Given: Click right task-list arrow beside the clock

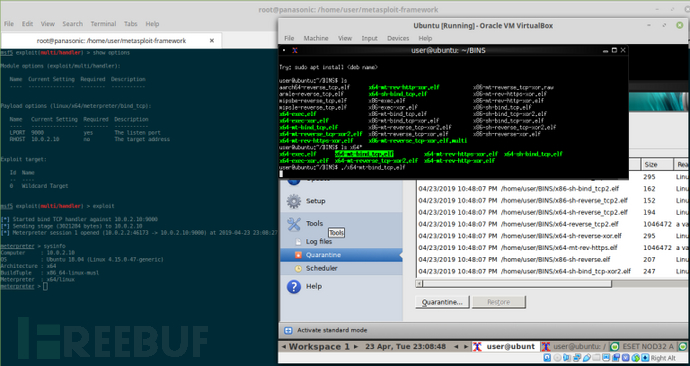Looking at the screenshot, I should [x=466, y=347].
